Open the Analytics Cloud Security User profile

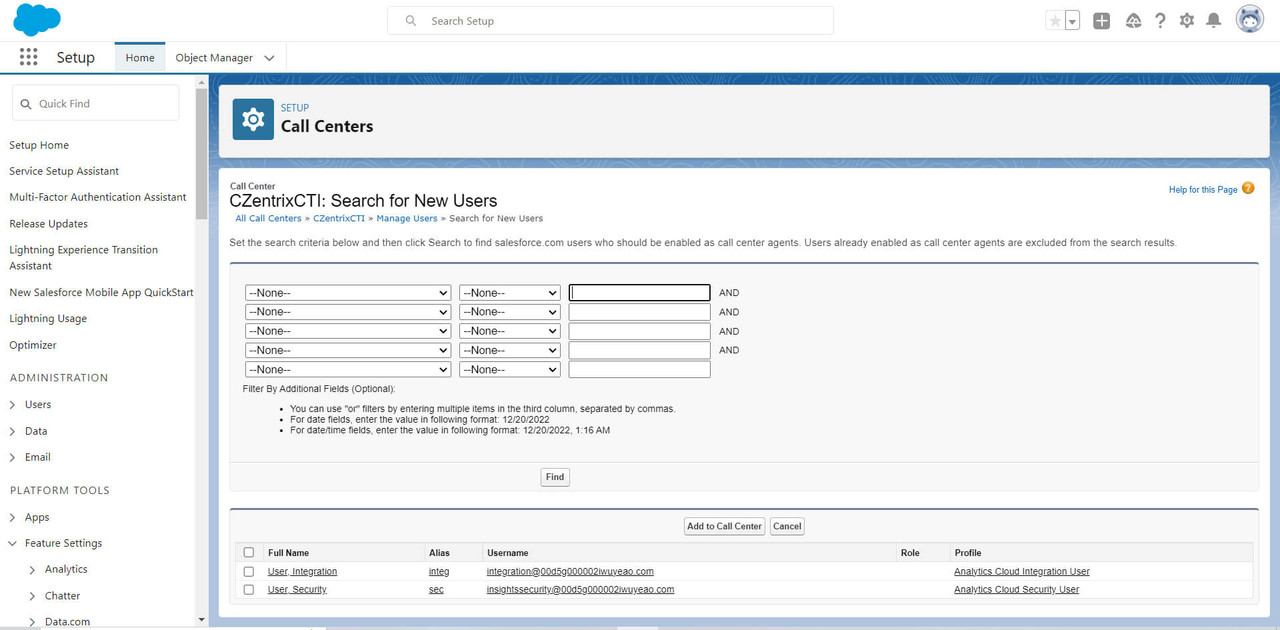point(1017,590)
